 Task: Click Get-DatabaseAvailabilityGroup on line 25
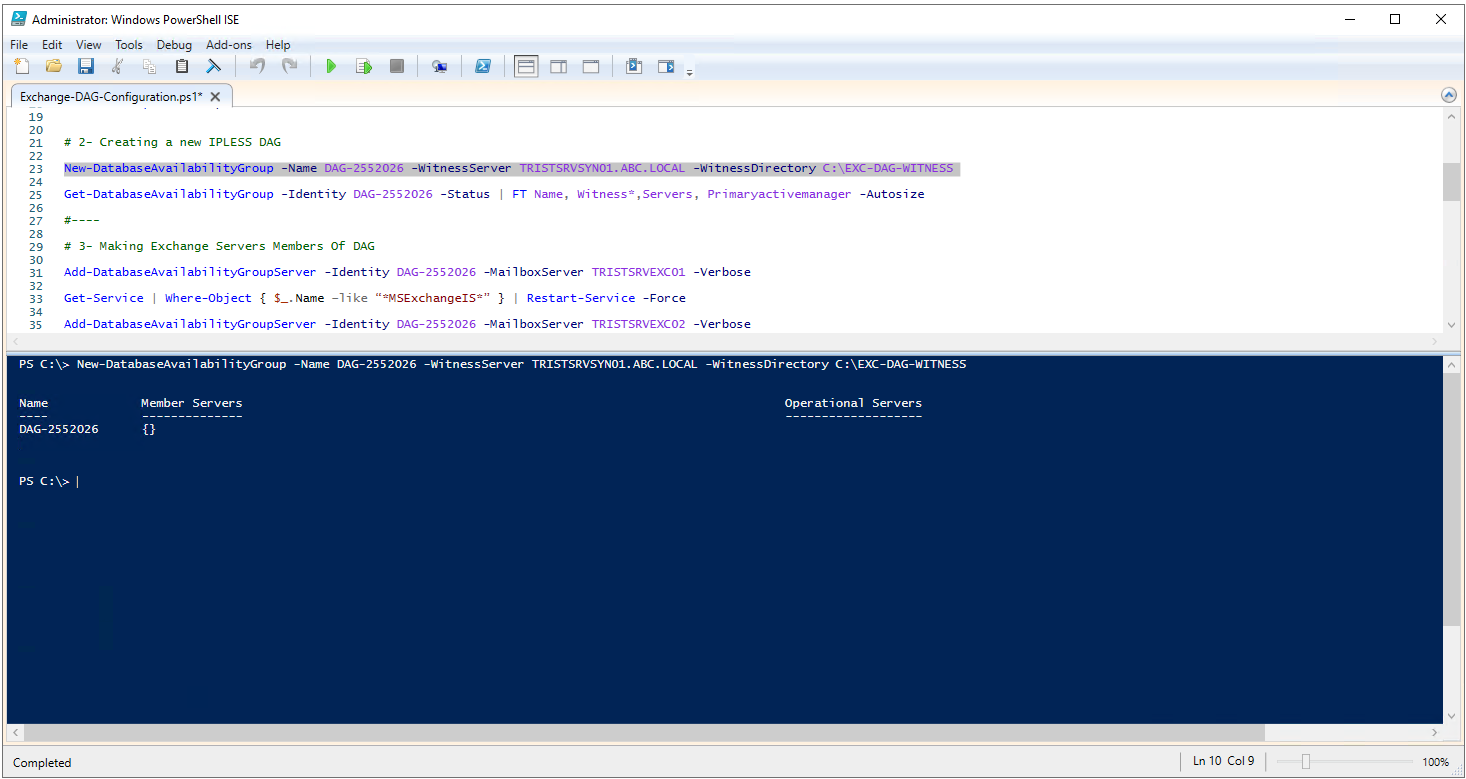(168, 194)
